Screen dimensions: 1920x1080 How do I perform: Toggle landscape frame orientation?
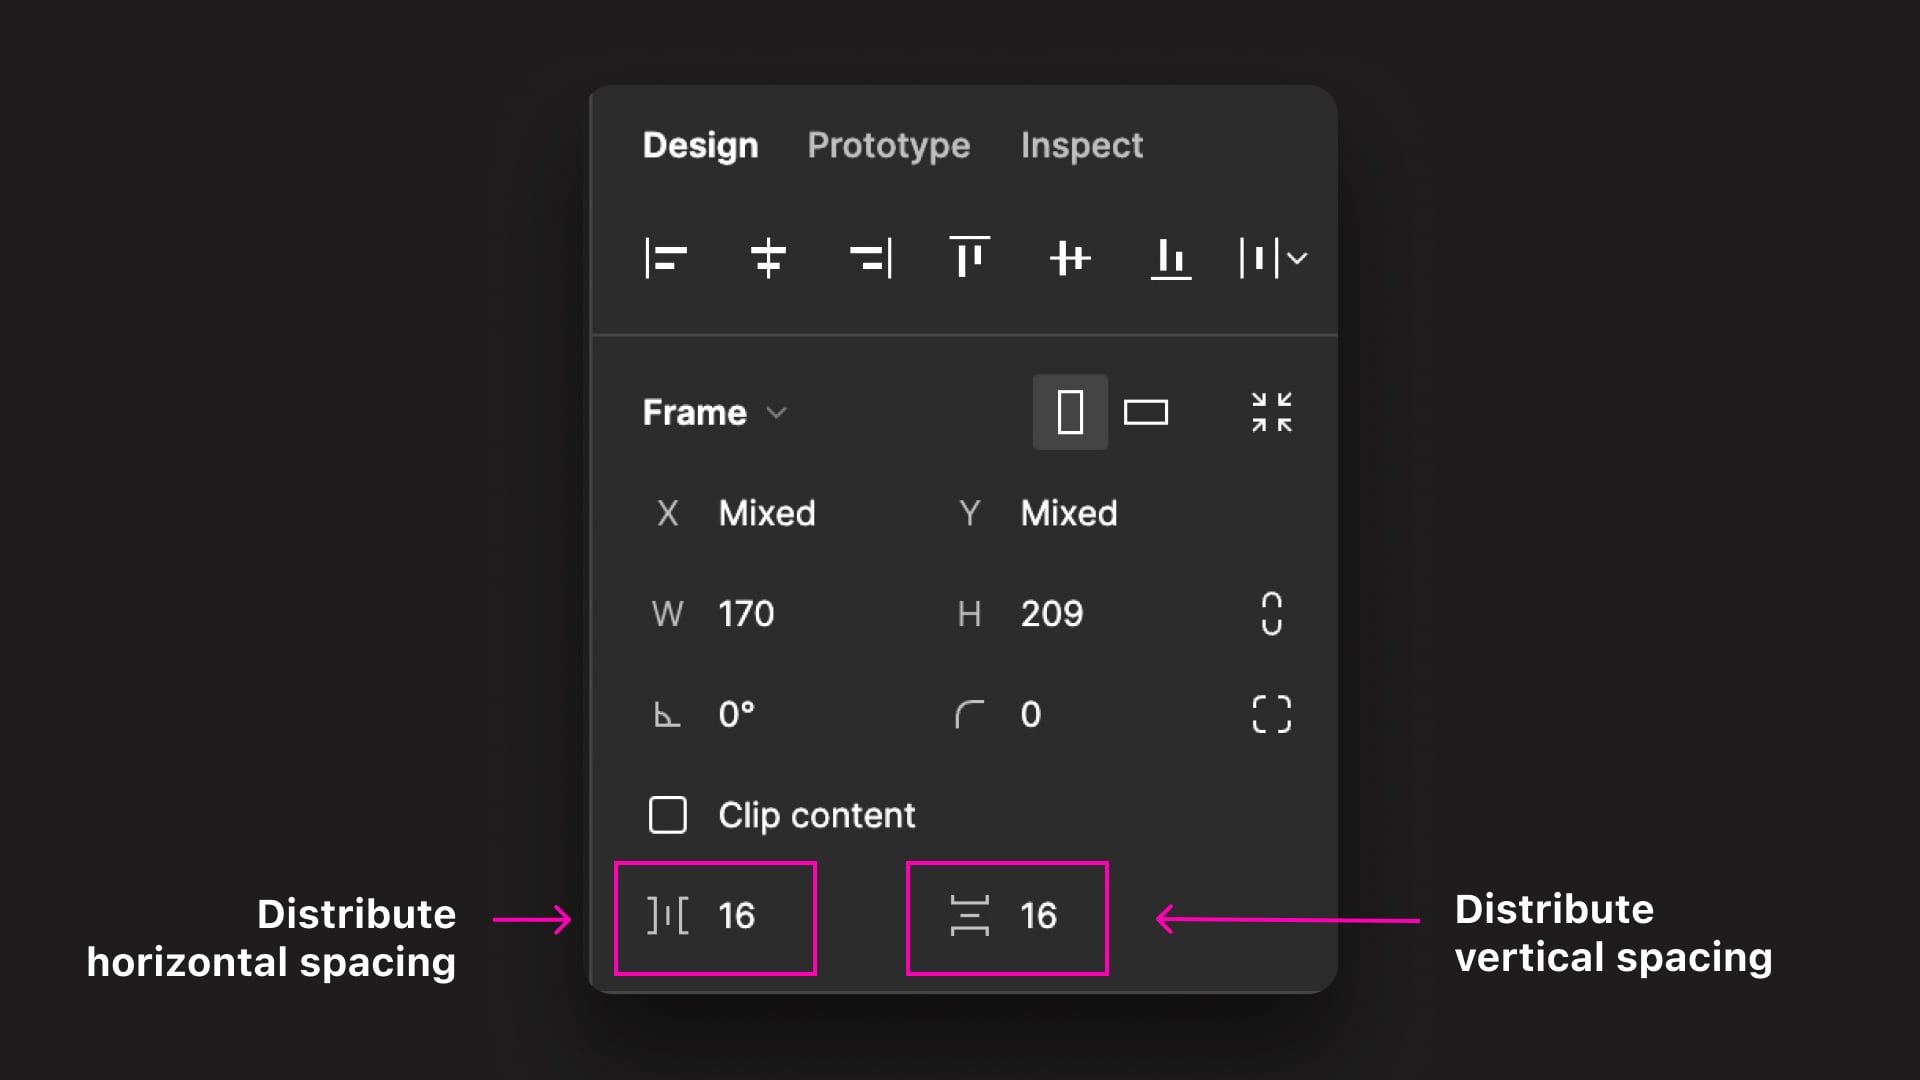point(1148,411)
